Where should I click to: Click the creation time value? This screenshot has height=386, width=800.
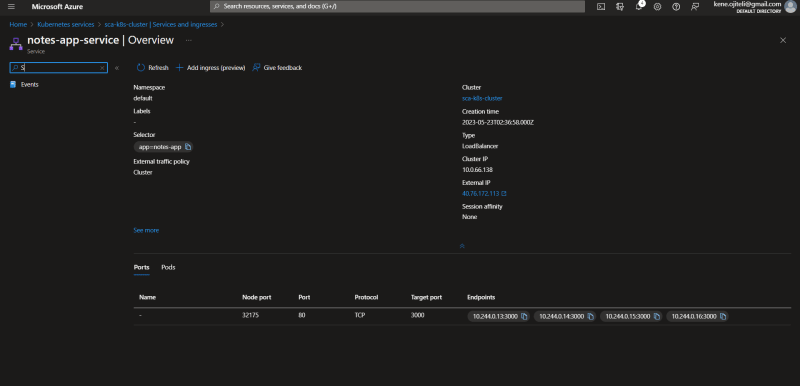point(497,123)
